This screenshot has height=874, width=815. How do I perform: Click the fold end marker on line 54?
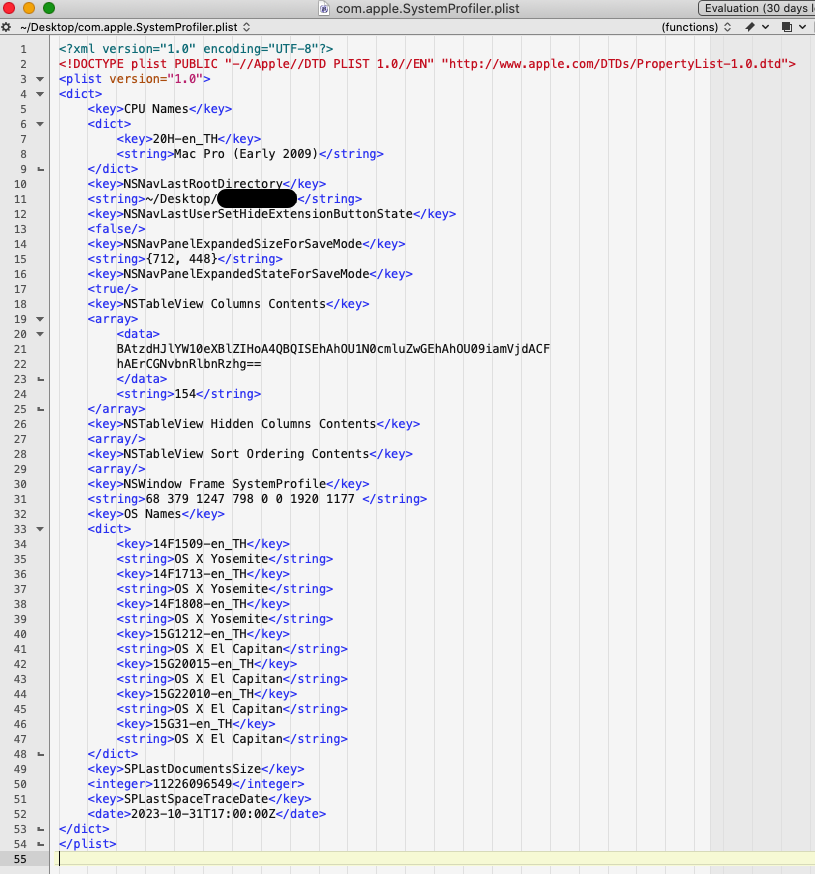click(40, 844)
